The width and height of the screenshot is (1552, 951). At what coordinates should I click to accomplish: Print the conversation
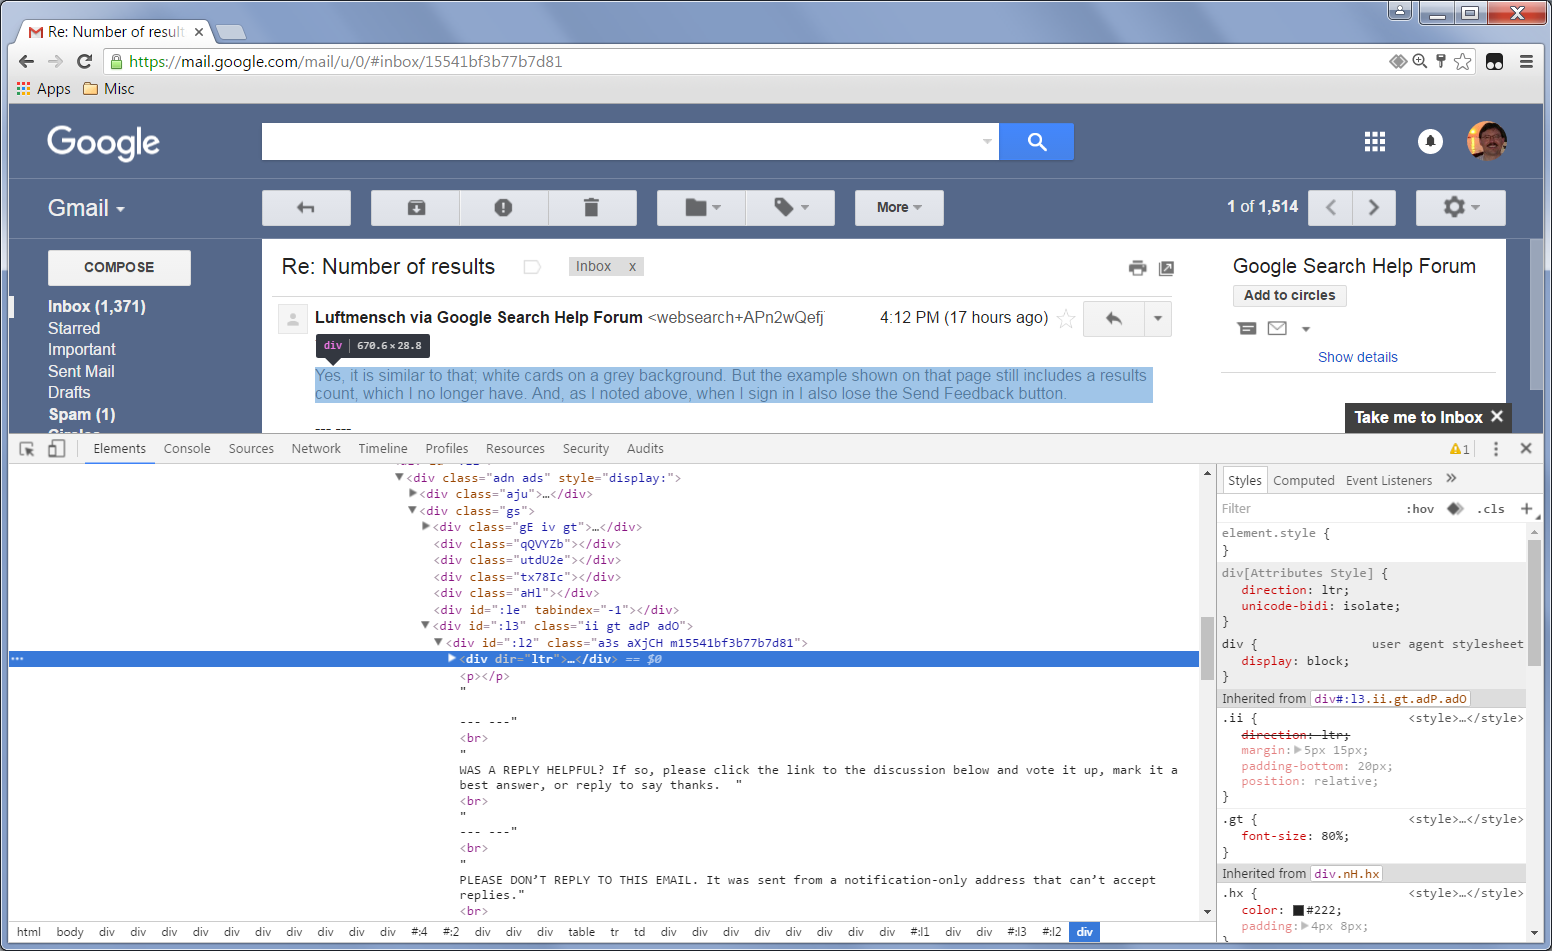1137,268
